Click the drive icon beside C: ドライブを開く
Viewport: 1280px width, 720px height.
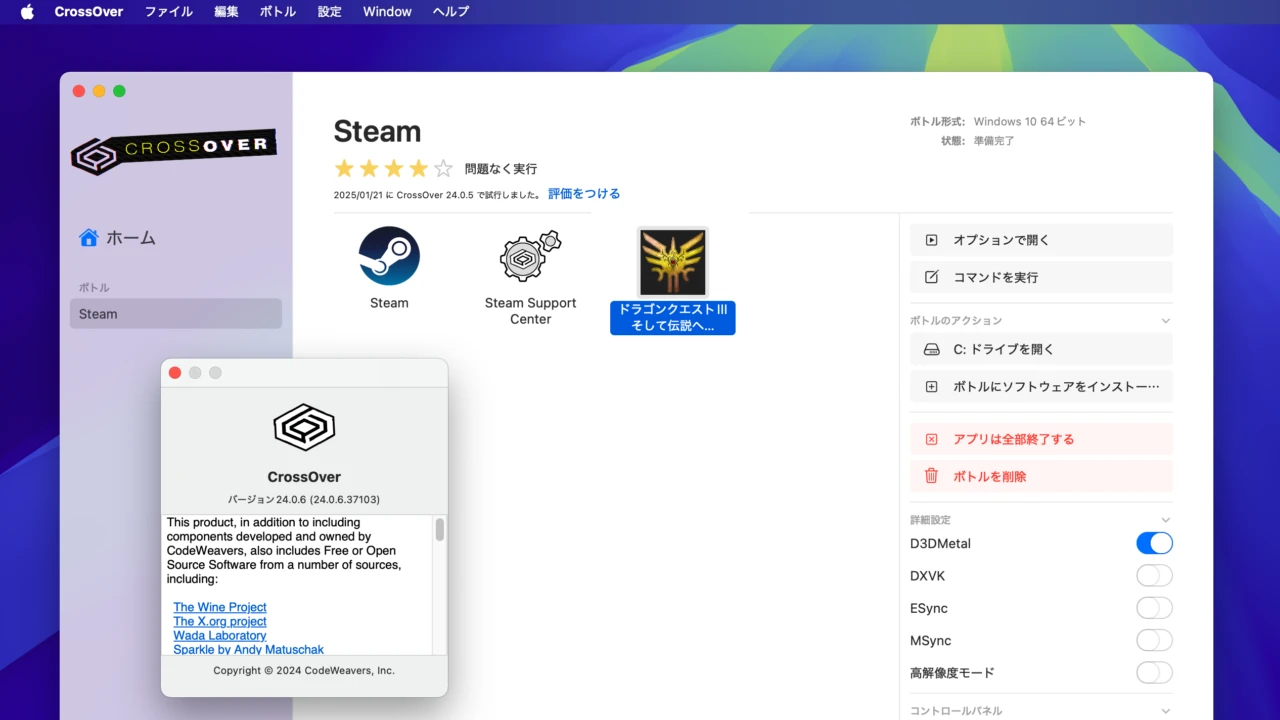(x=931, y=350)
